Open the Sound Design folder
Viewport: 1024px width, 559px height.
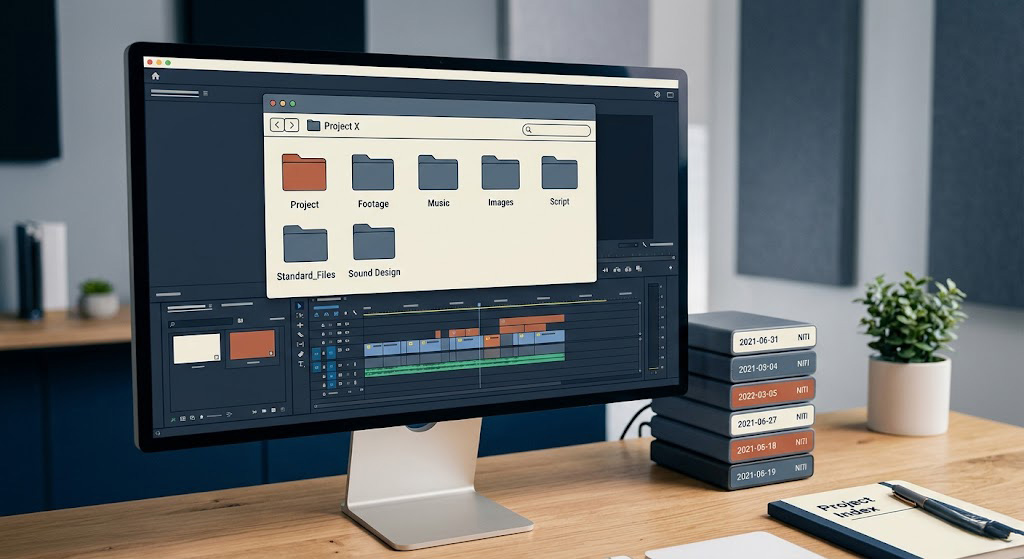click(374, 242)
